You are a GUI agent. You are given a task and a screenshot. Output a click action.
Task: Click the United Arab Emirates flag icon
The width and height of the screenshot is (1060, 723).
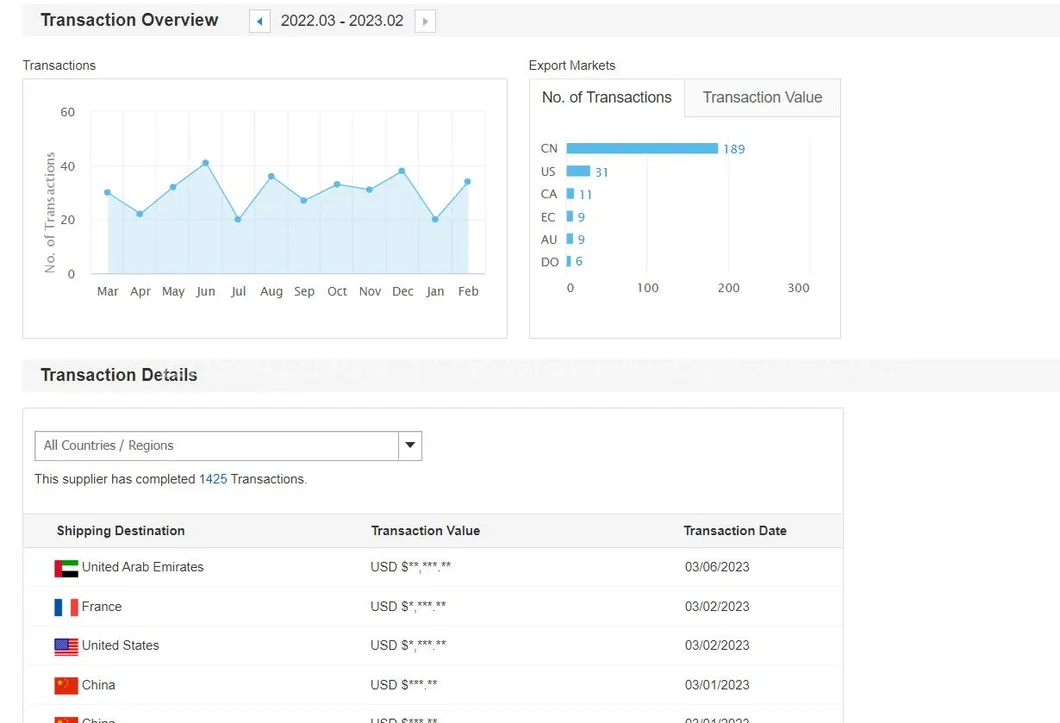point(66,568)
